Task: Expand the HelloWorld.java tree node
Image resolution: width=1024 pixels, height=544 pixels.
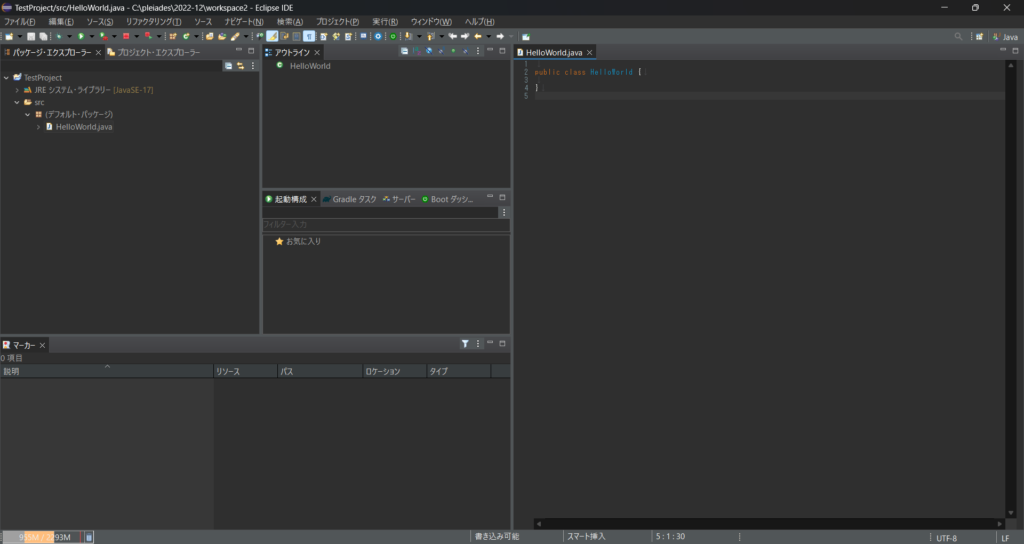Action: 38,127
